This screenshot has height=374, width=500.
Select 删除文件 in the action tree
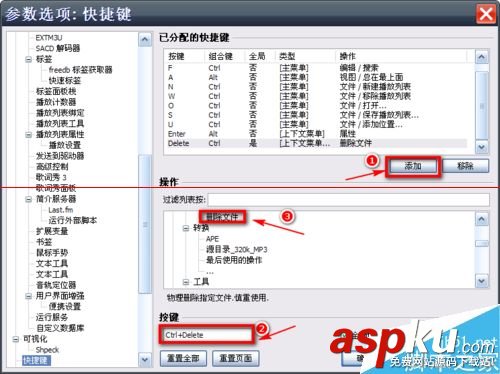pyautogui.click(x=222, y=217)
